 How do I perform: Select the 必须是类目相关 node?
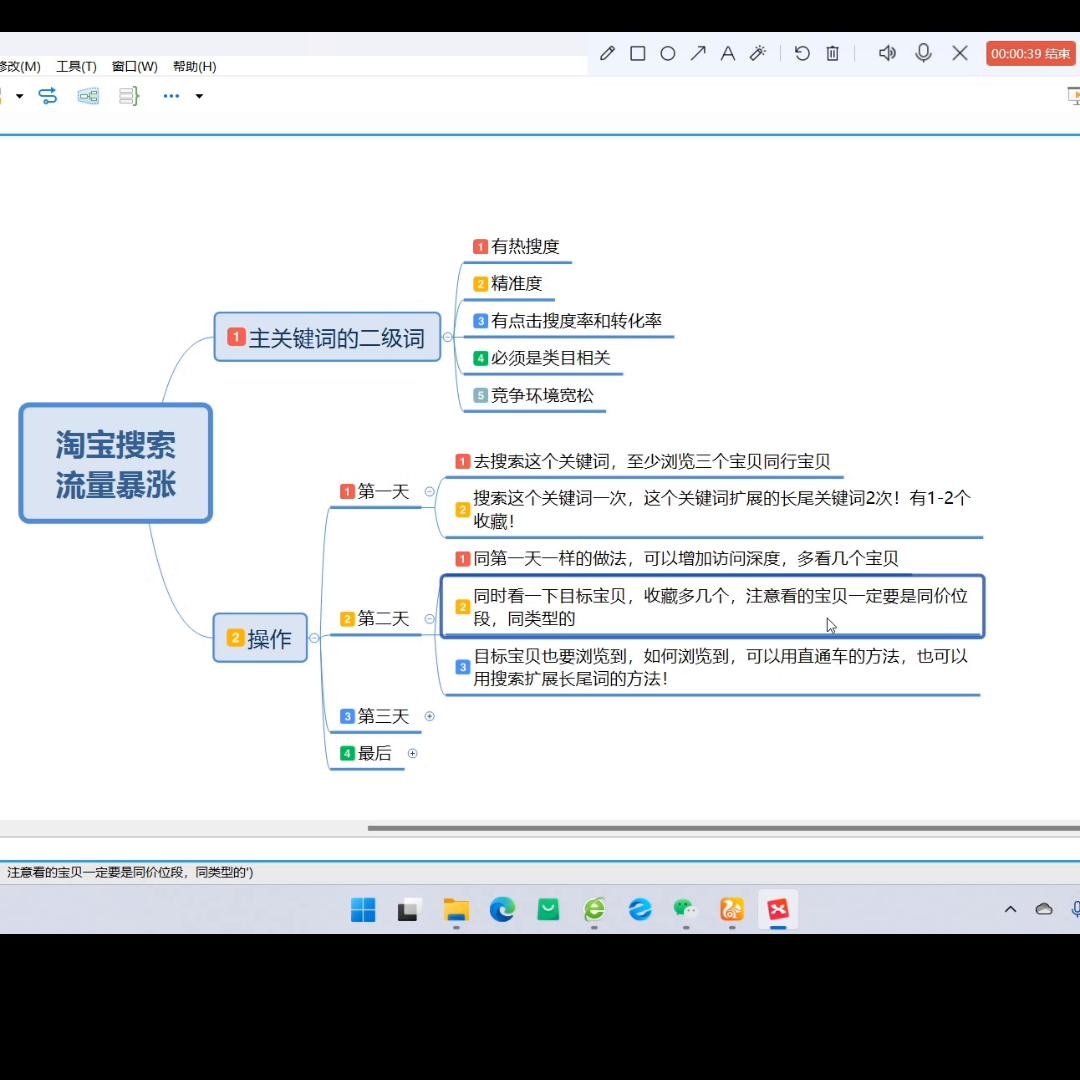click(x=543, y=358)
